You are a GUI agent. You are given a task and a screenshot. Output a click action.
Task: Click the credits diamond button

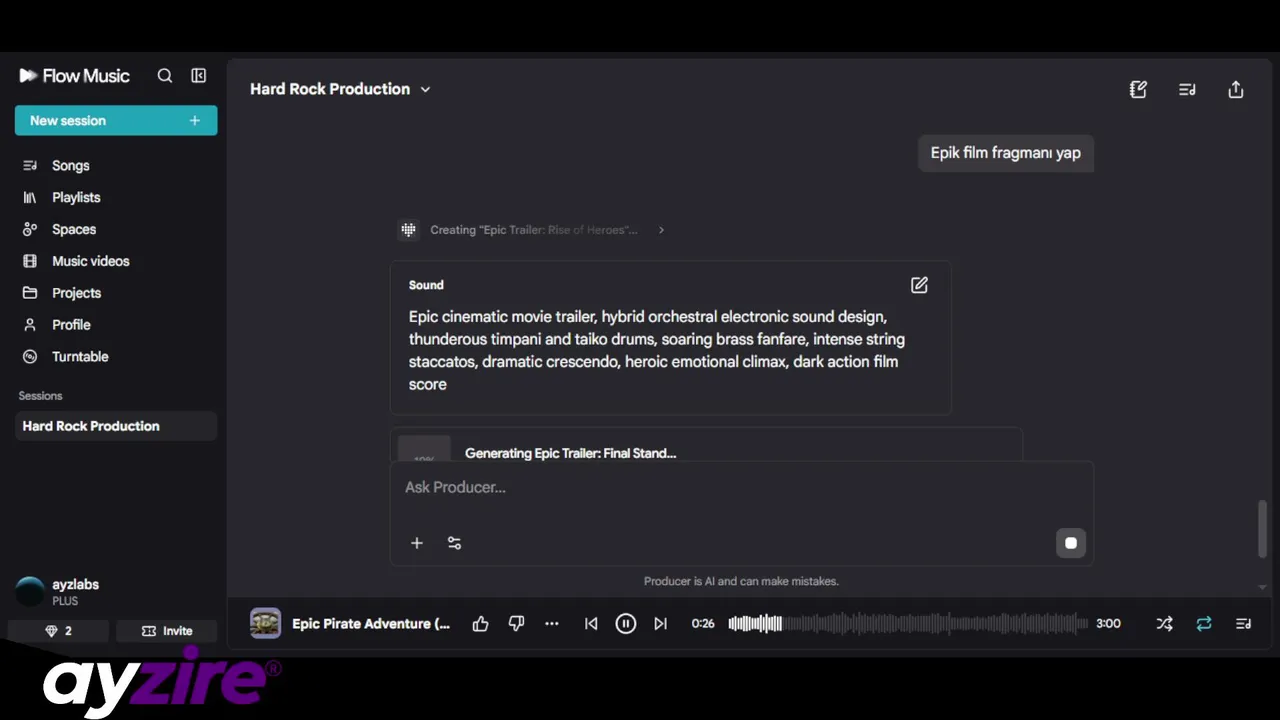click(59, 631)
